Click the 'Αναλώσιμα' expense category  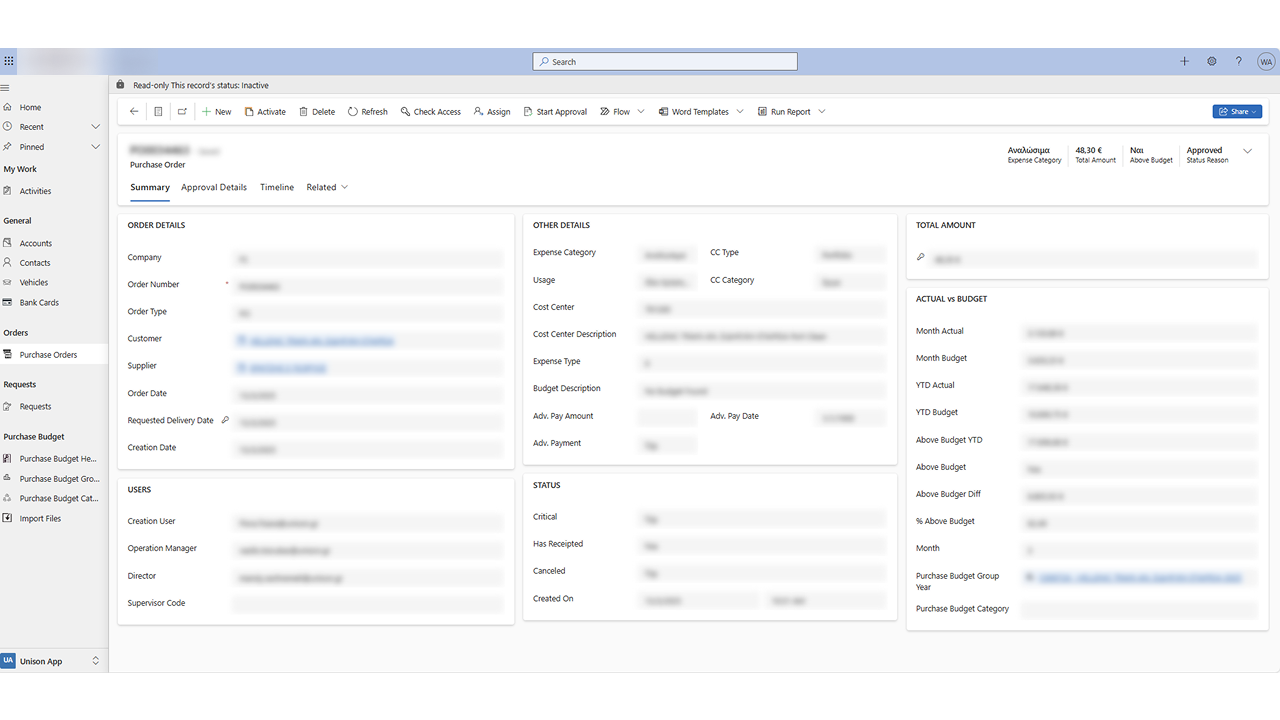pyautogui.click(x=1028, y=150)
